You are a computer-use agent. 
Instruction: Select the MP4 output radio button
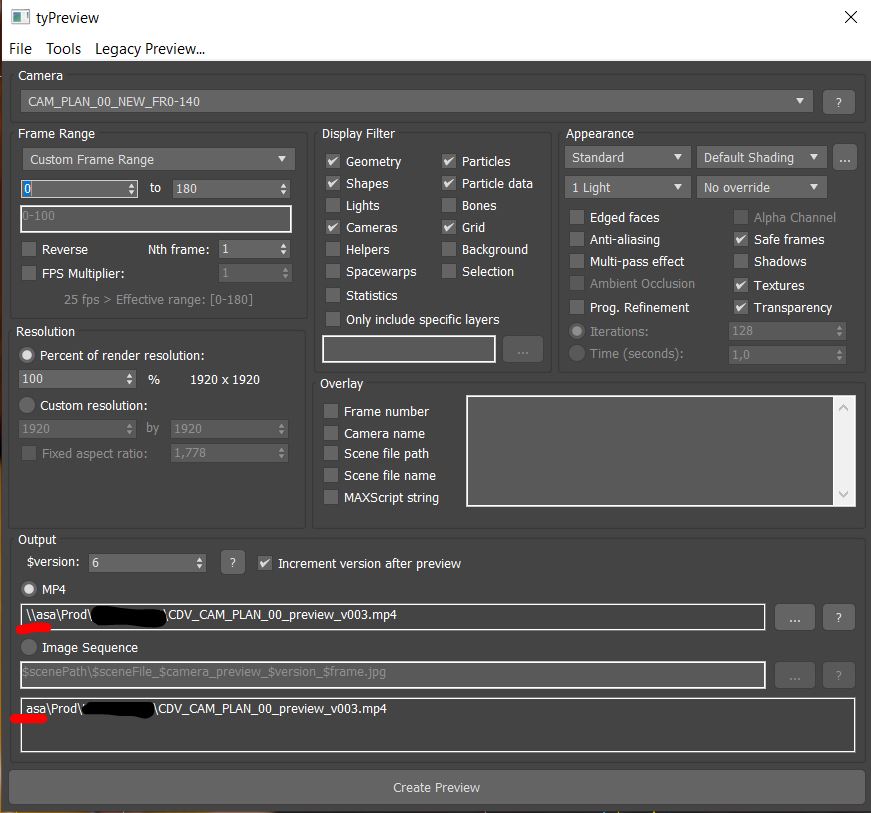pos(29,589)
